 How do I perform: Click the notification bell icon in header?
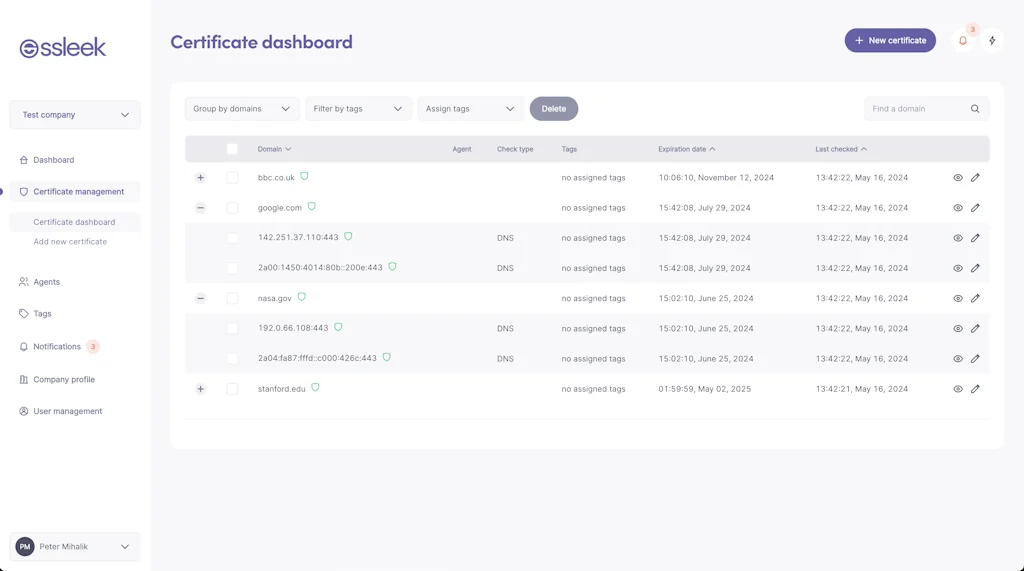coord(963,41)
